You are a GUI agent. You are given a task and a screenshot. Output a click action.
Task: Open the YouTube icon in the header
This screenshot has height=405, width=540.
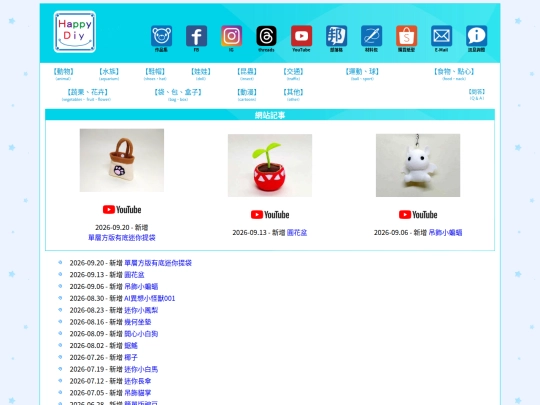point(301,36)
